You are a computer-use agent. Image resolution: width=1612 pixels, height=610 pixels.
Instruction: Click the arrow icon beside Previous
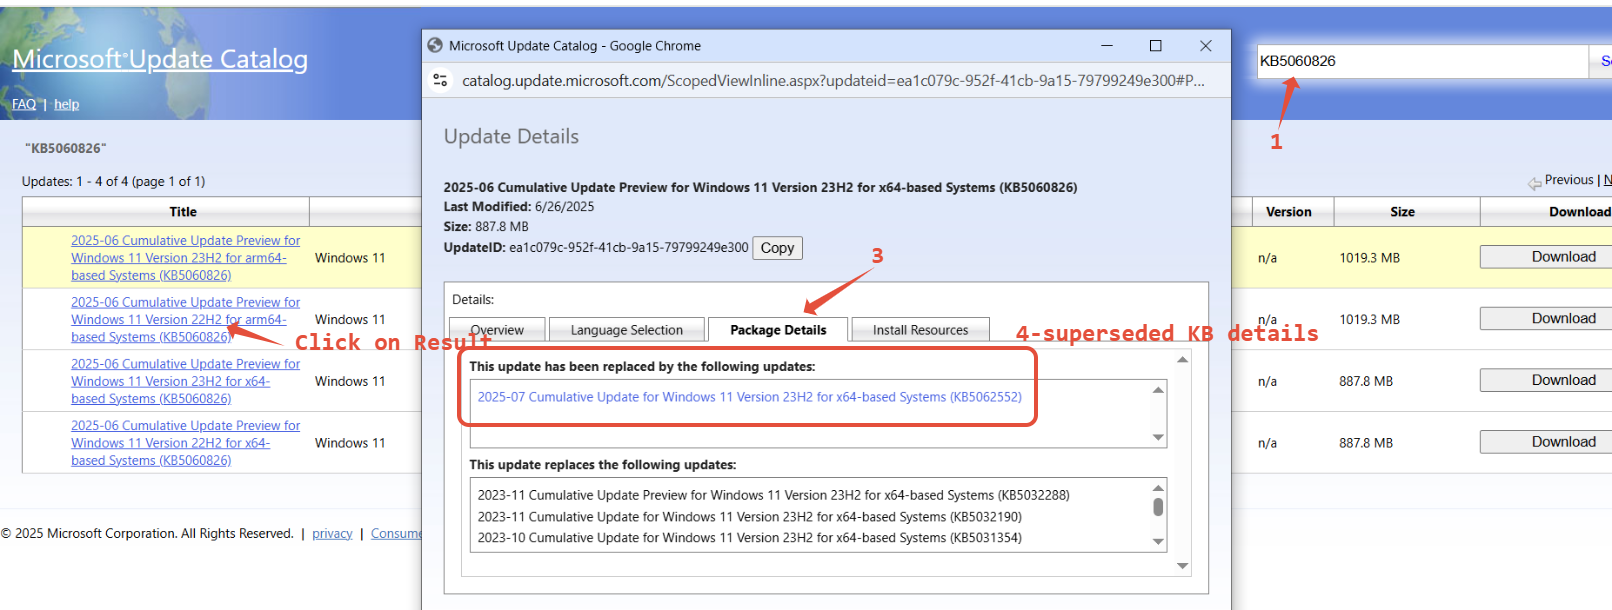coord(1534,183)
